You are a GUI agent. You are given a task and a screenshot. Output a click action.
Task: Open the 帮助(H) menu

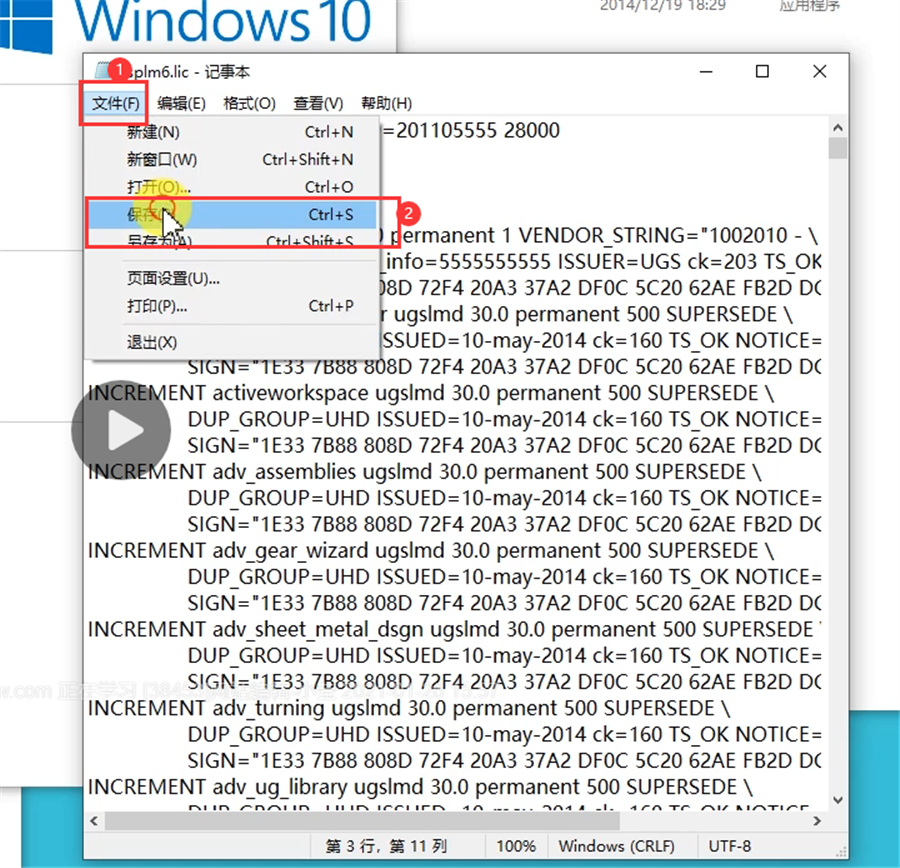click(386, 103)
